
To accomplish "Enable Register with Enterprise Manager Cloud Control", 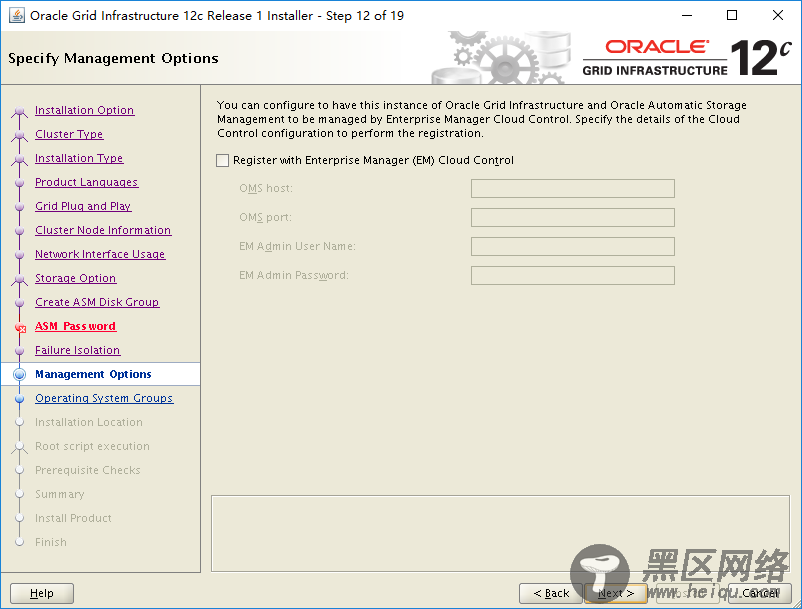I will (222, 161).
